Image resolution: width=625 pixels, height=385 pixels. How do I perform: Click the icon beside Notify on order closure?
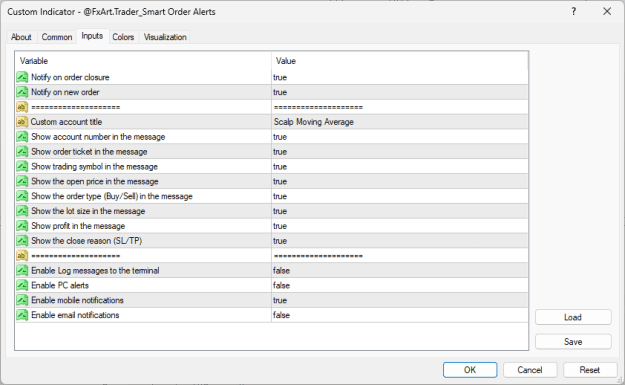(22, 77)
